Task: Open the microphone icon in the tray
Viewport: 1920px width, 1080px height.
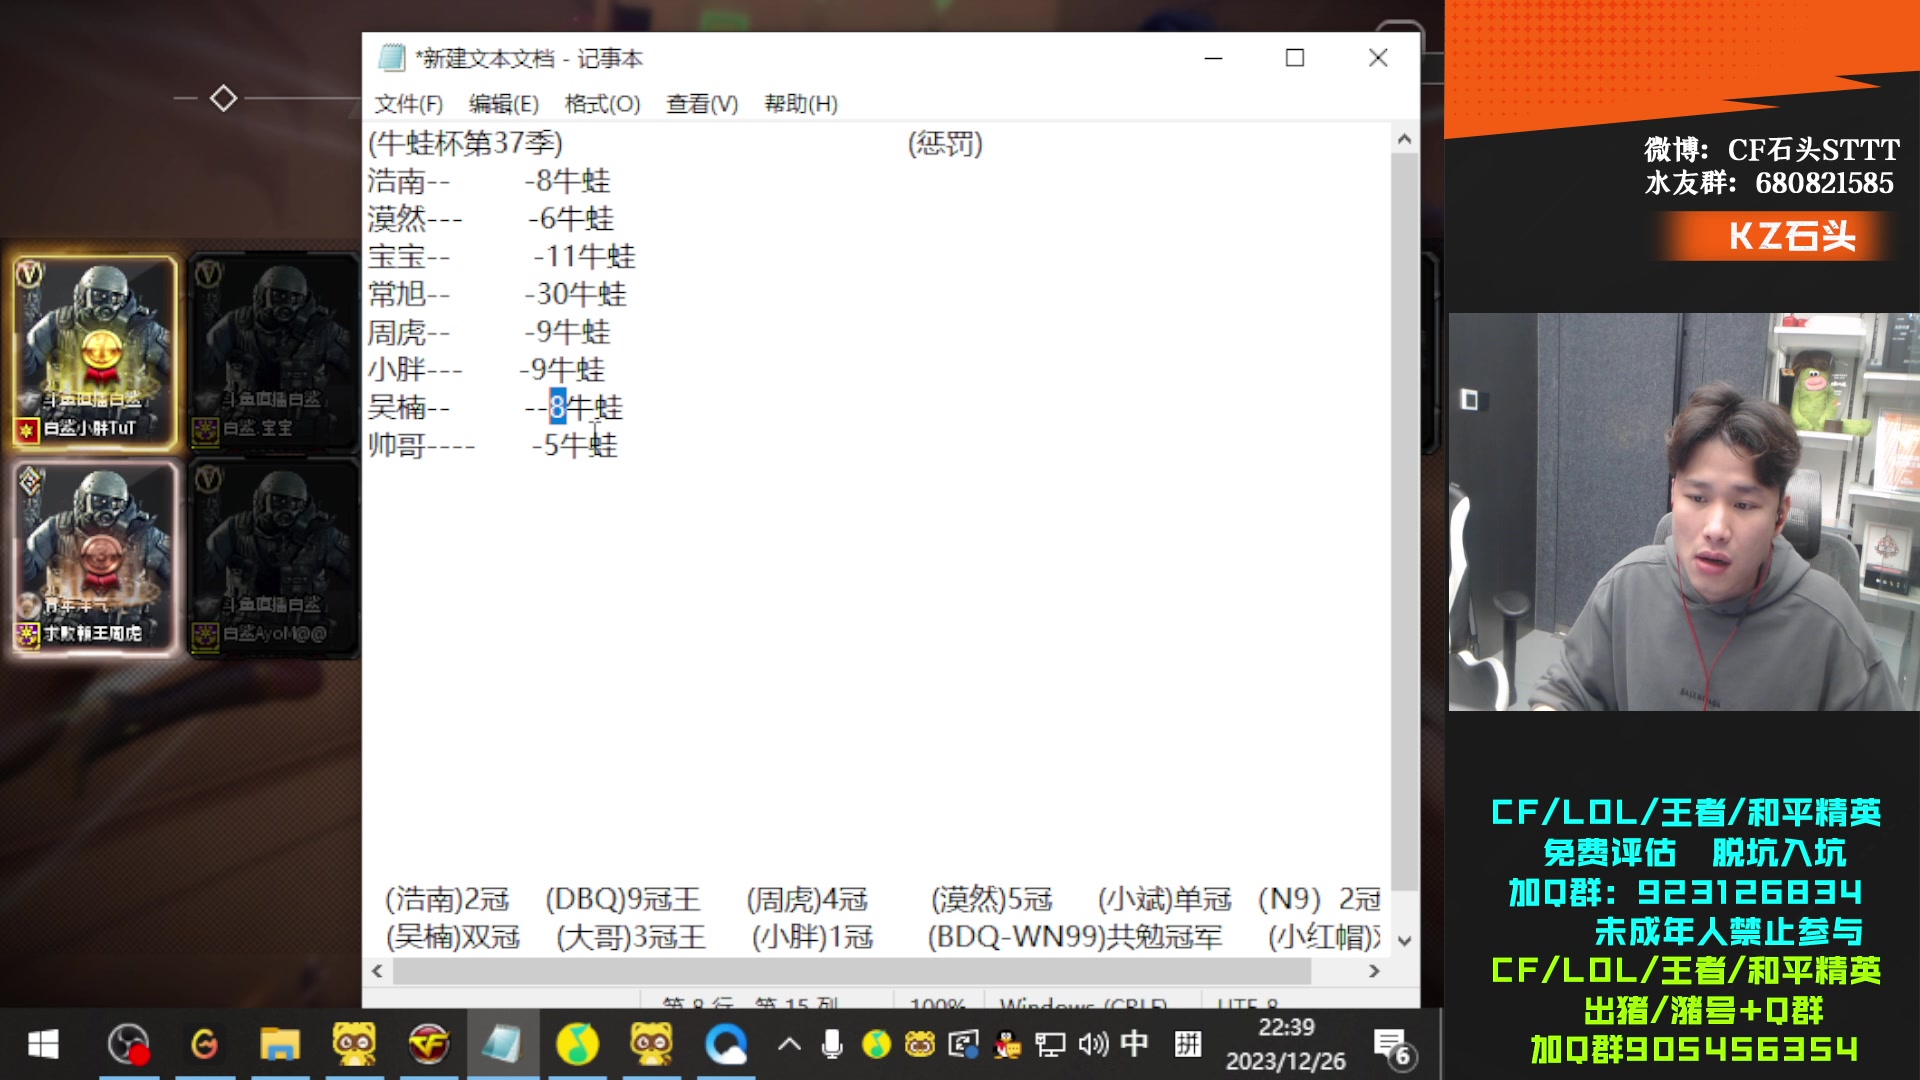Action: (833, 1045)
